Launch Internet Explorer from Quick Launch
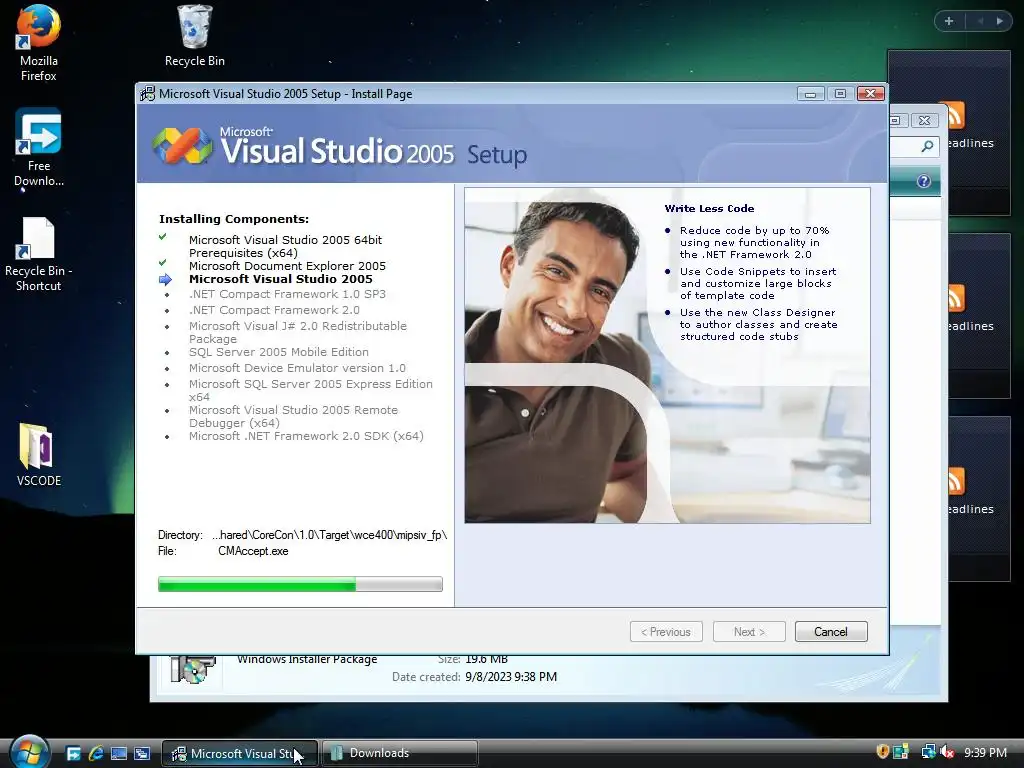Image resolution: width=1024 pixels, height=768 pixels. [96, 753]
